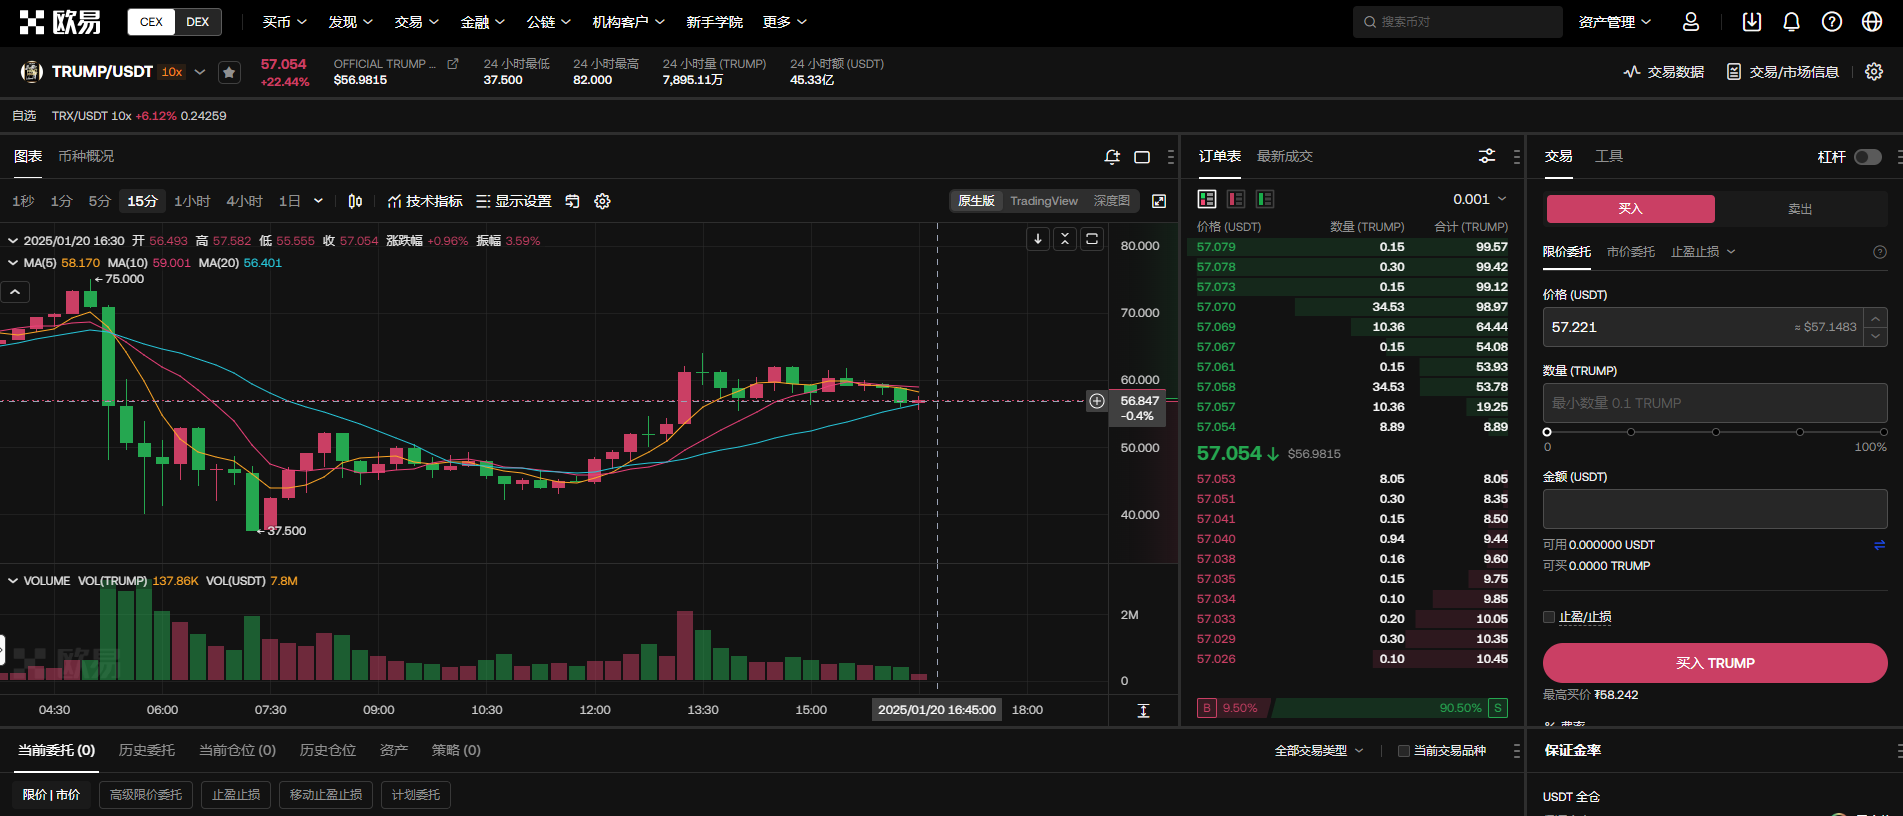This screenshot has height=816, width=1903.
Task: Open the notifications bell
Action: 1792,21
